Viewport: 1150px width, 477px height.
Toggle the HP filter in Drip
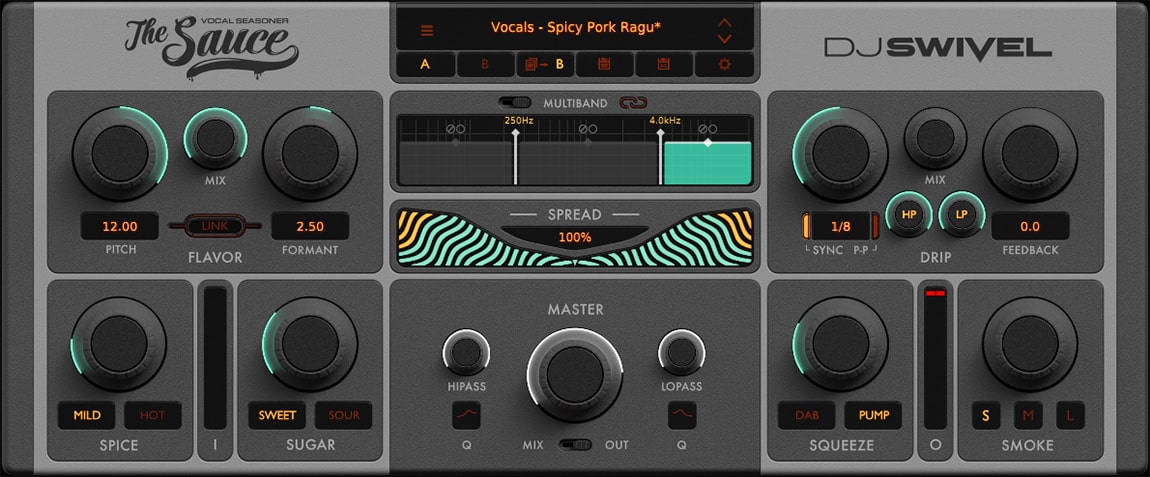[909, 214]
